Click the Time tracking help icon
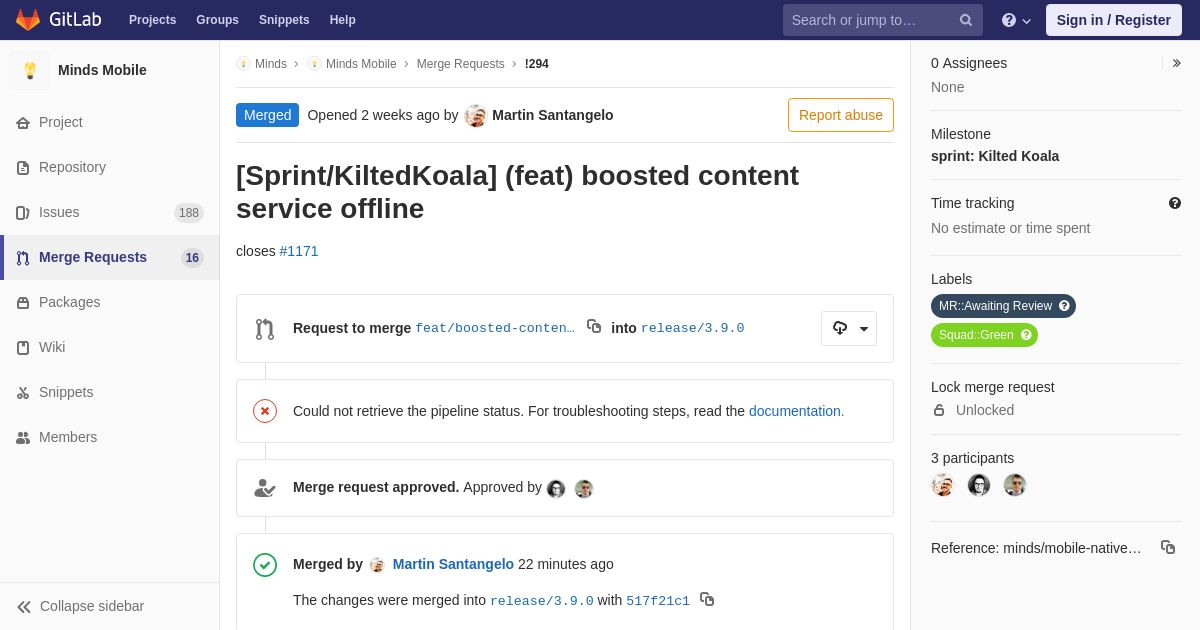1200x630 pixels. [1175, 203]
